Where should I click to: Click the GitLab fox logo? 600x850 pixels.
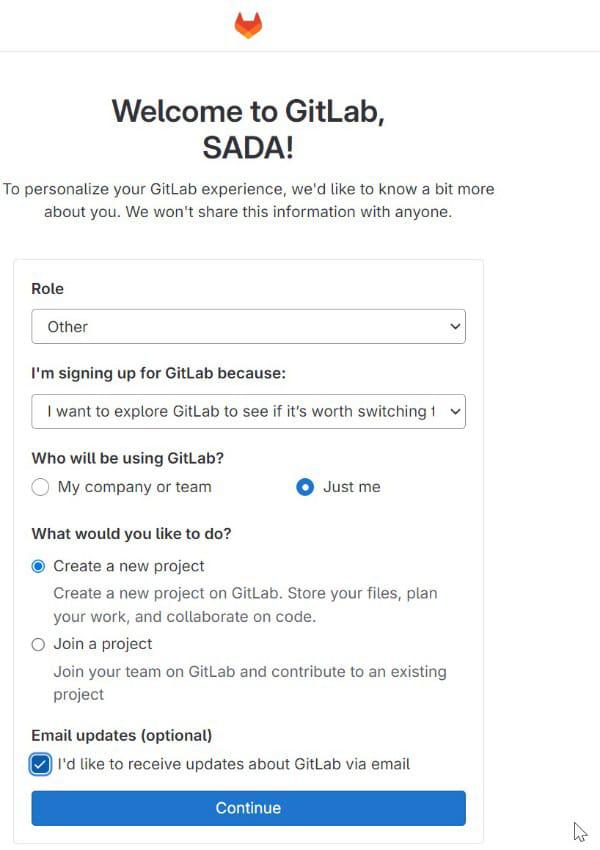click(x=248, y=25)
